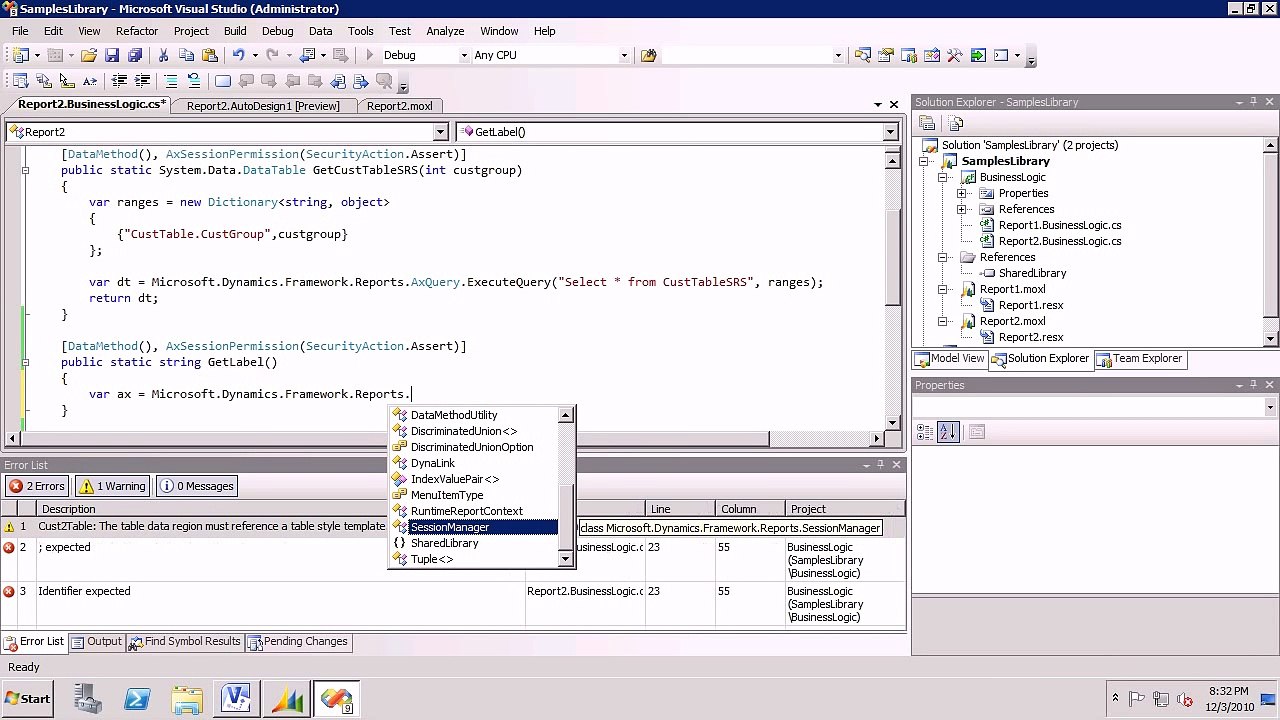Open the Properties panel object dropdown
Viewport: 1280px width, 720px height.
coord(1270,407)
